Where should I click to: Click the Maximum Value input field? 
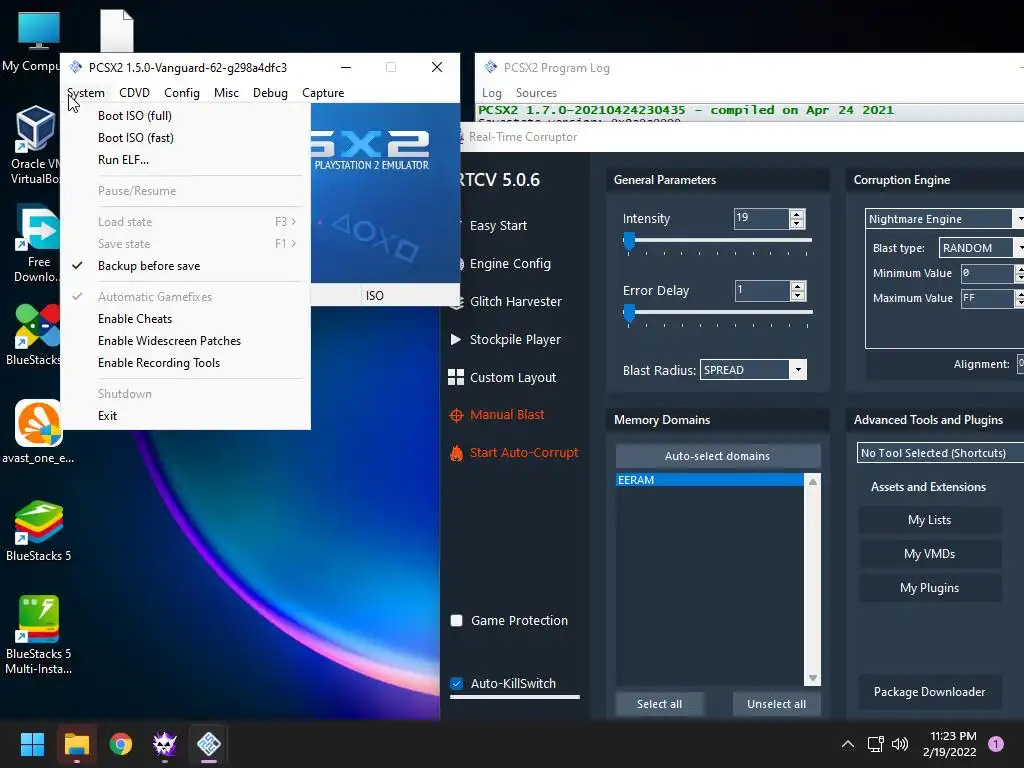(987, 298)
